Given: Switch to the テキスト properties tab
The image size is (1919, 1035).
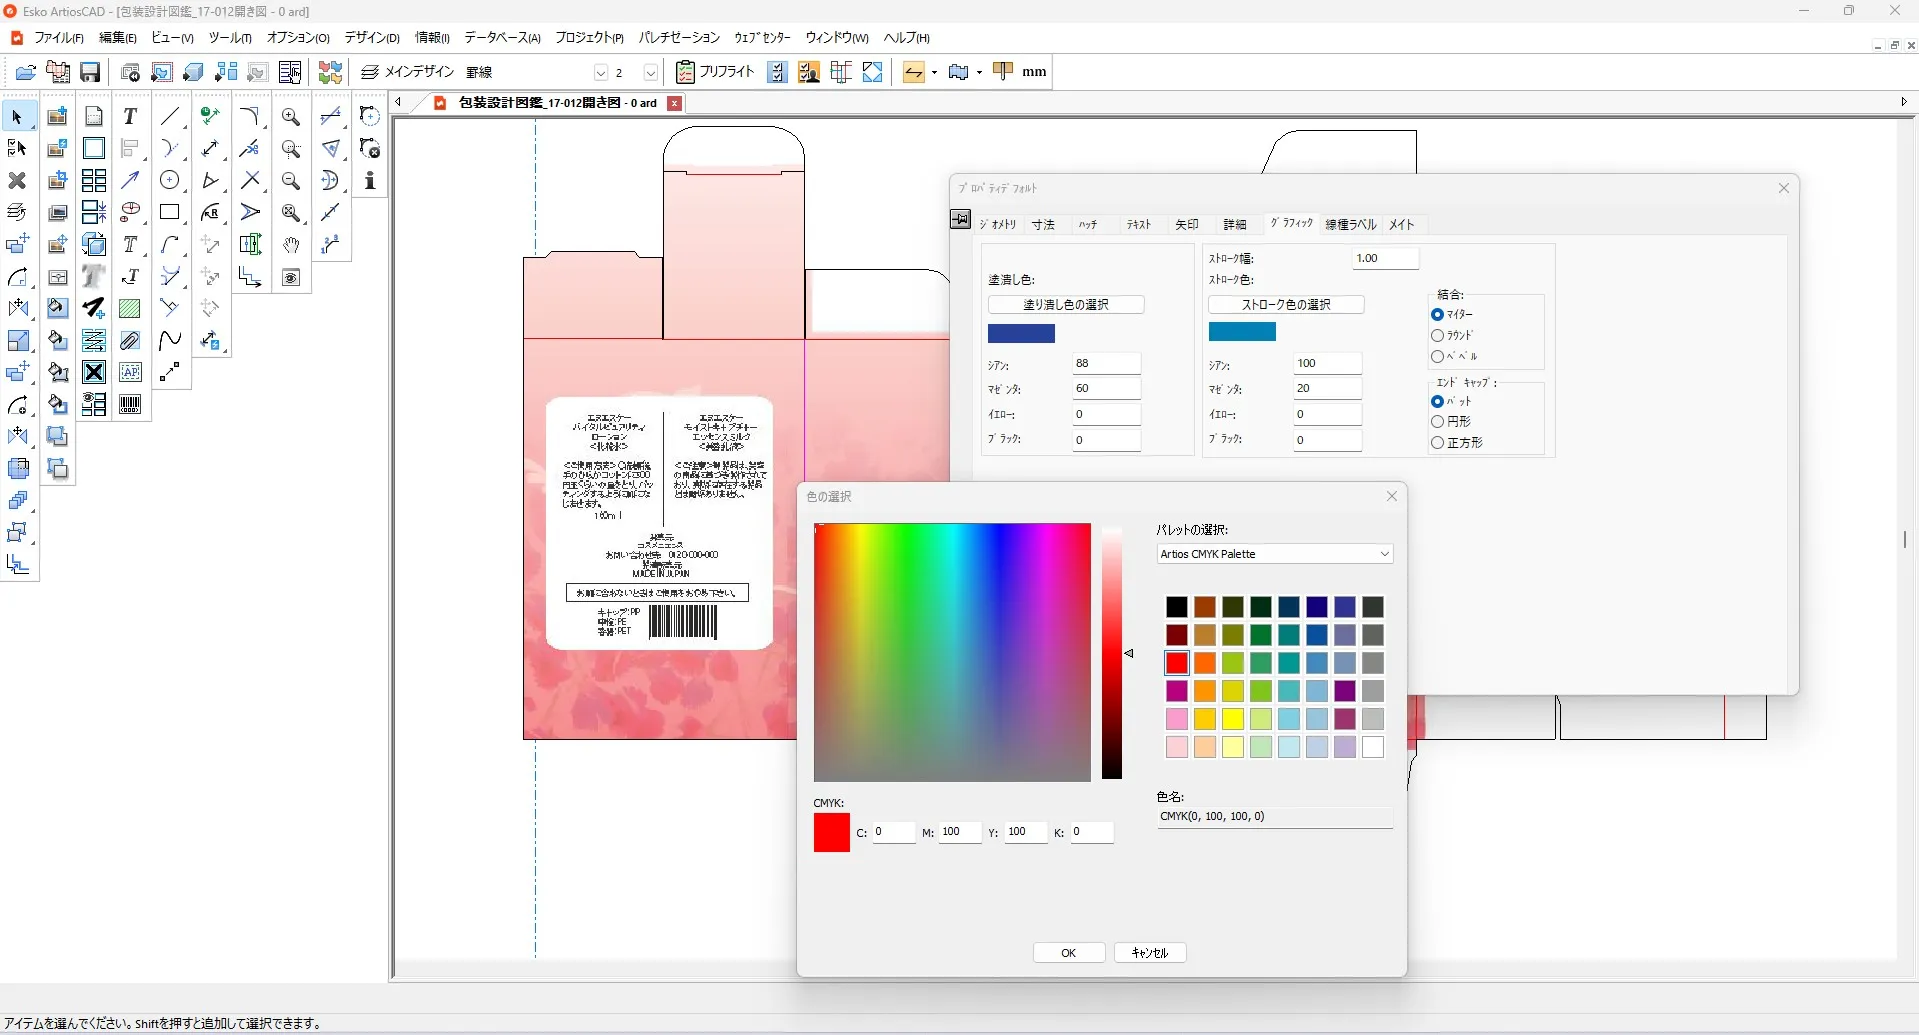Looking at the screenshot, I should point(1138,224).
